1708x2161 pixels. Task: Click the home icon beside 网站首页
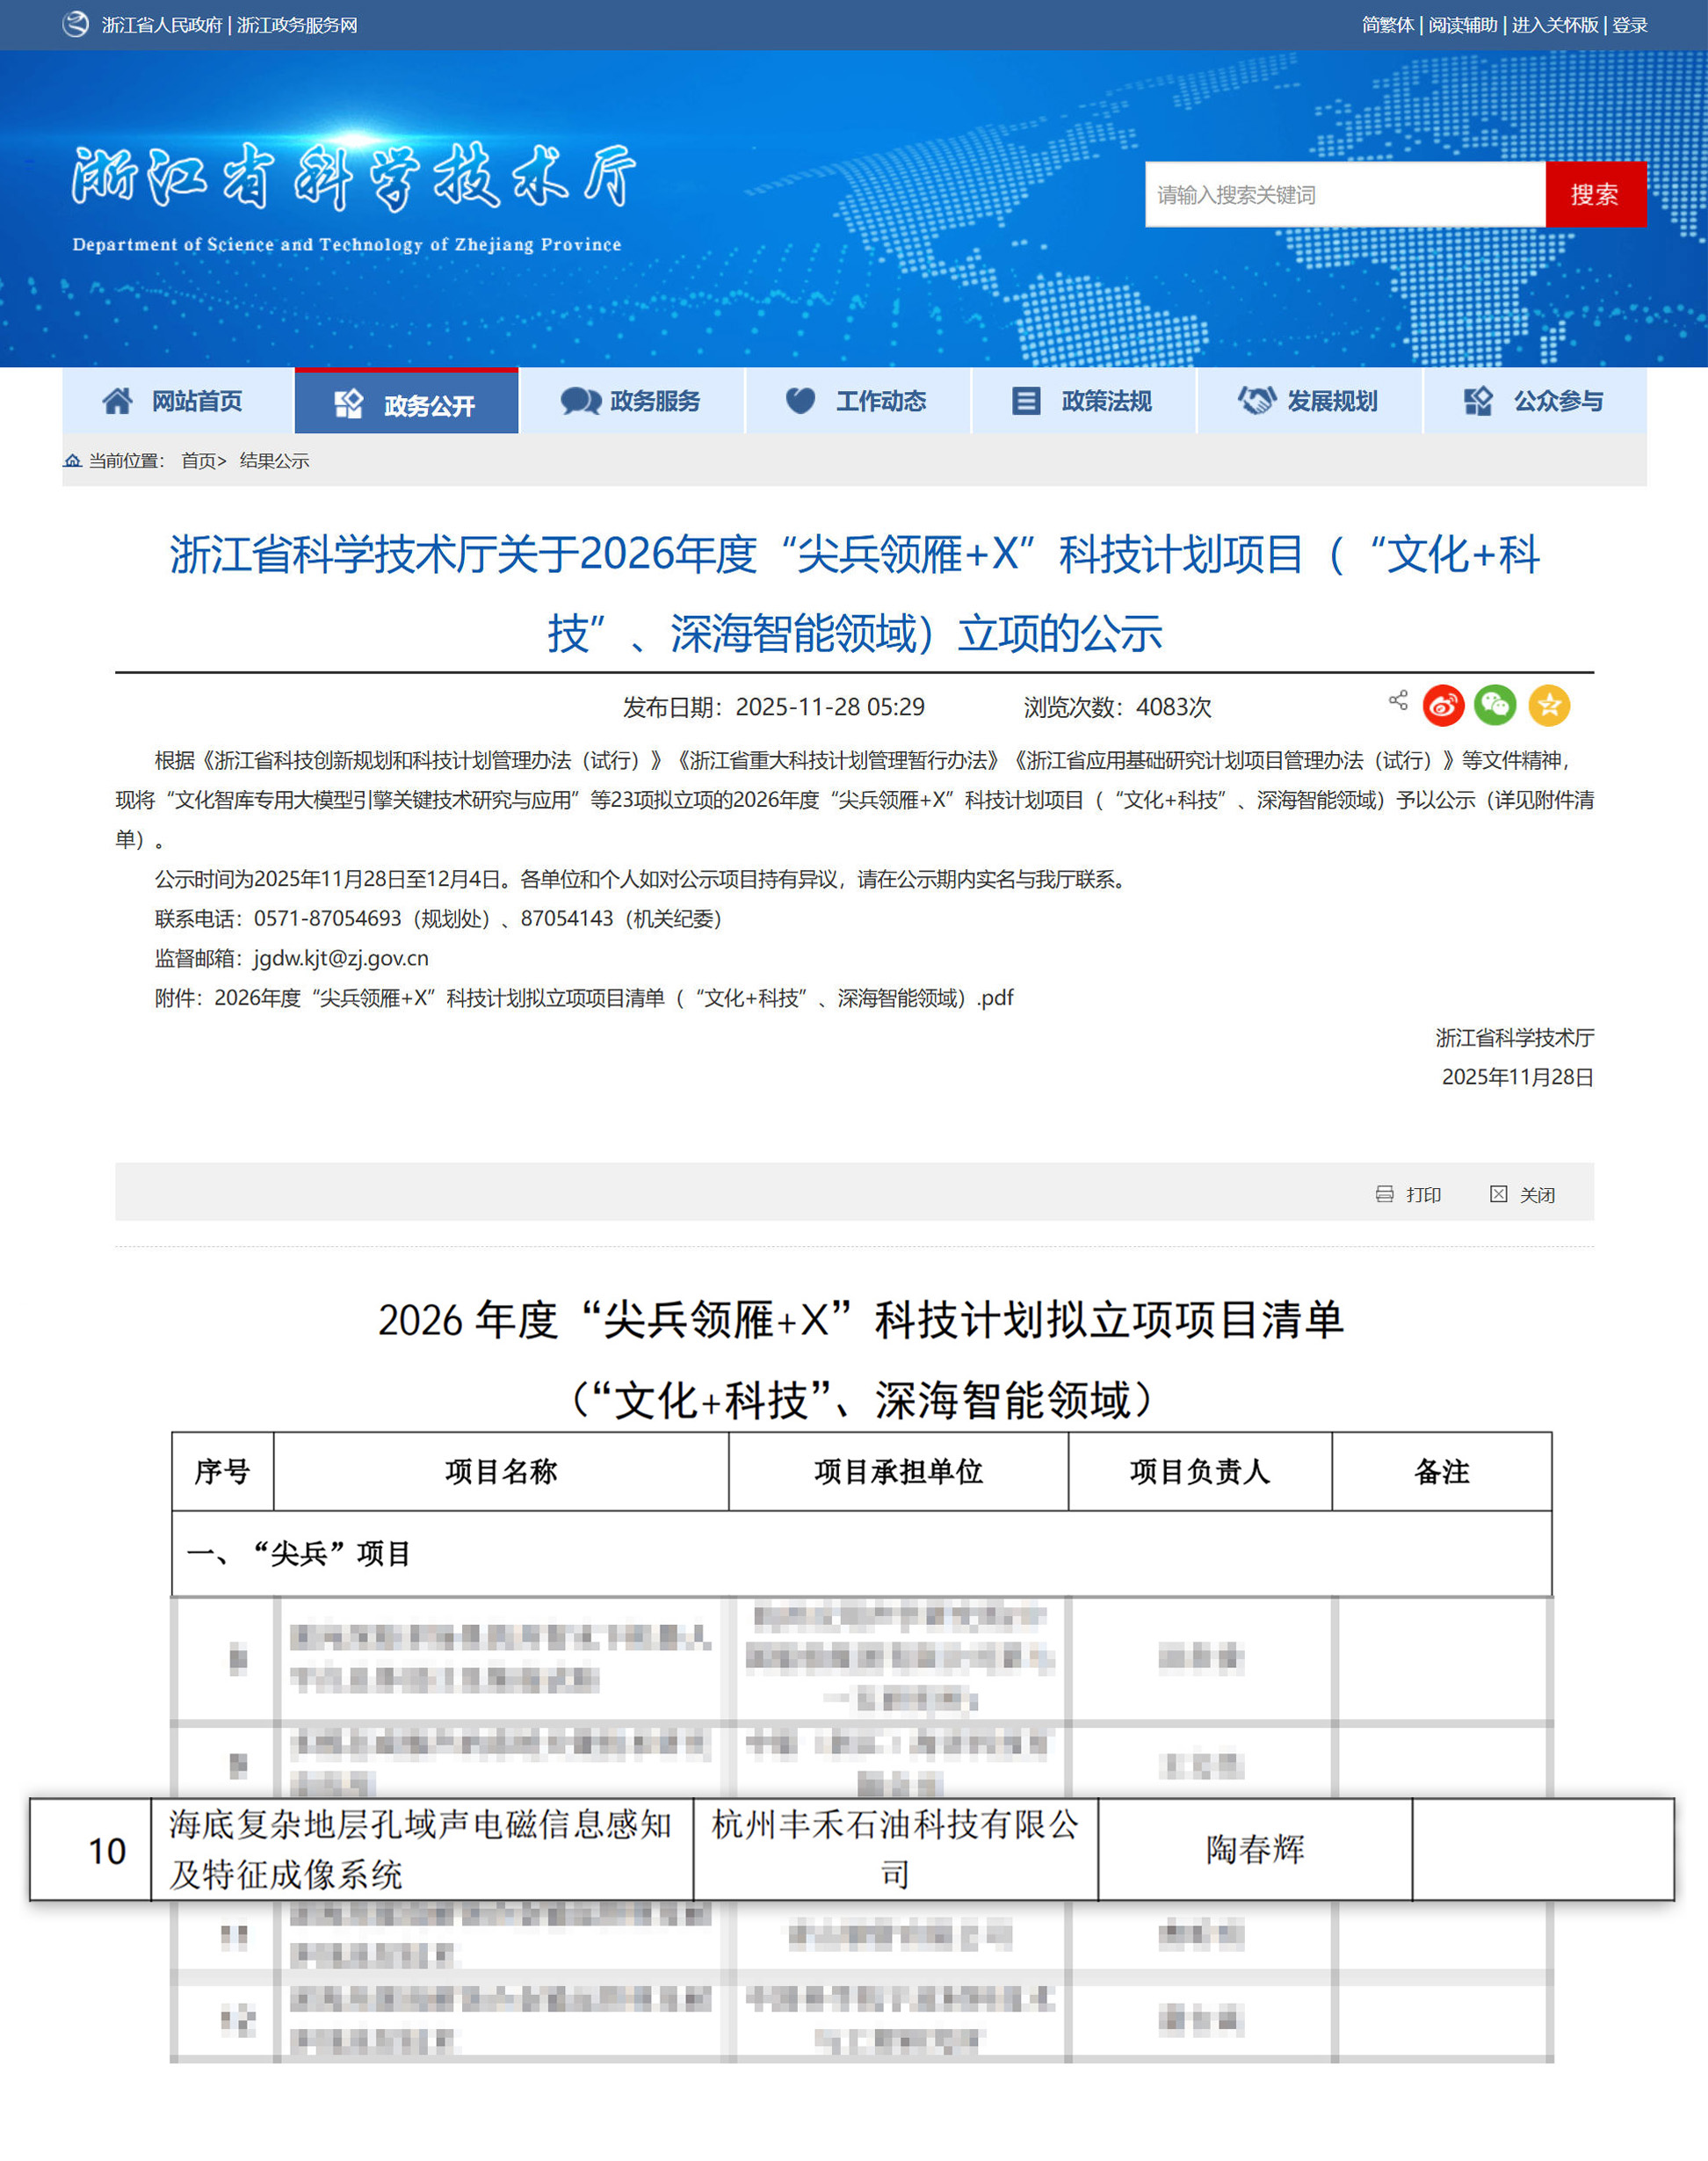(x=117, y=400)
